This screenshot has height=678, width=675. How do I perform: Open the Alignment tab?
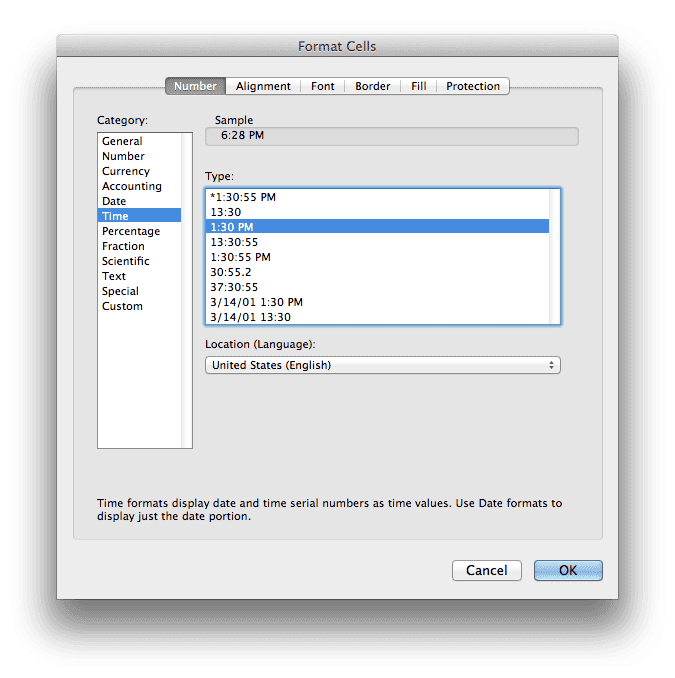tap(263, 86)
